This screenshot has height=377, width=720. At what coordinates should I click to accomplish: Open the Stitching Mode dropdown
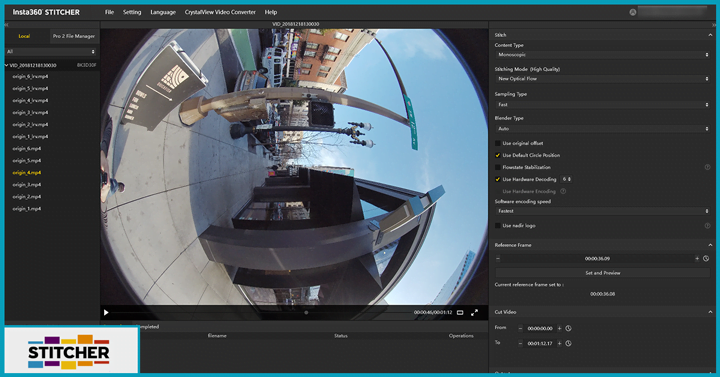coord(602,79)
